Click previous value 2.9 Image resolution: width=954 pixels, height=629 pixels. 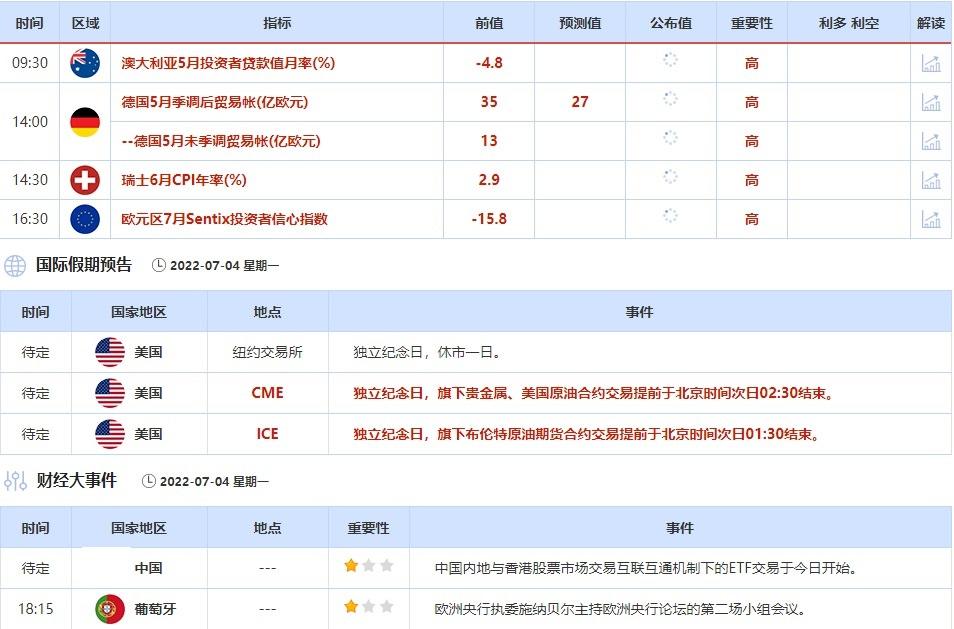489,179
